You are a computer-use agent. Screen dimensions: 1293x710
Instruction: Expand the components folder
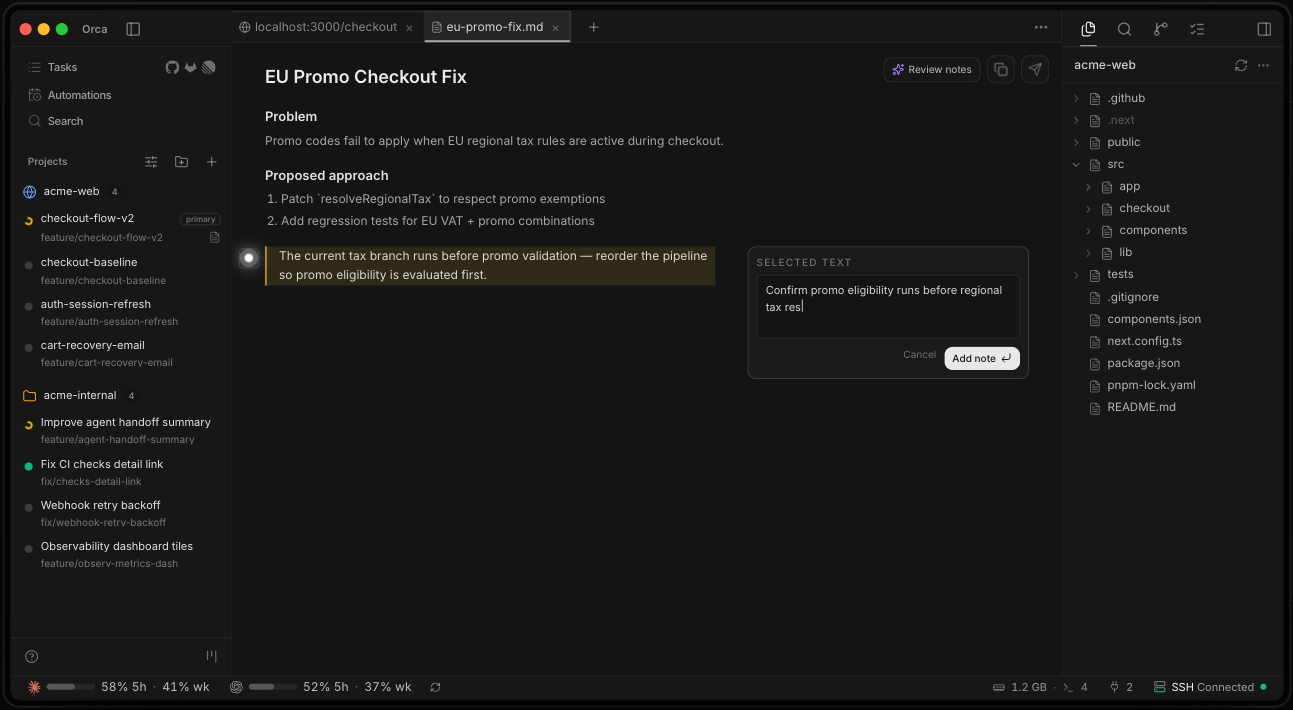point(1089,230)
